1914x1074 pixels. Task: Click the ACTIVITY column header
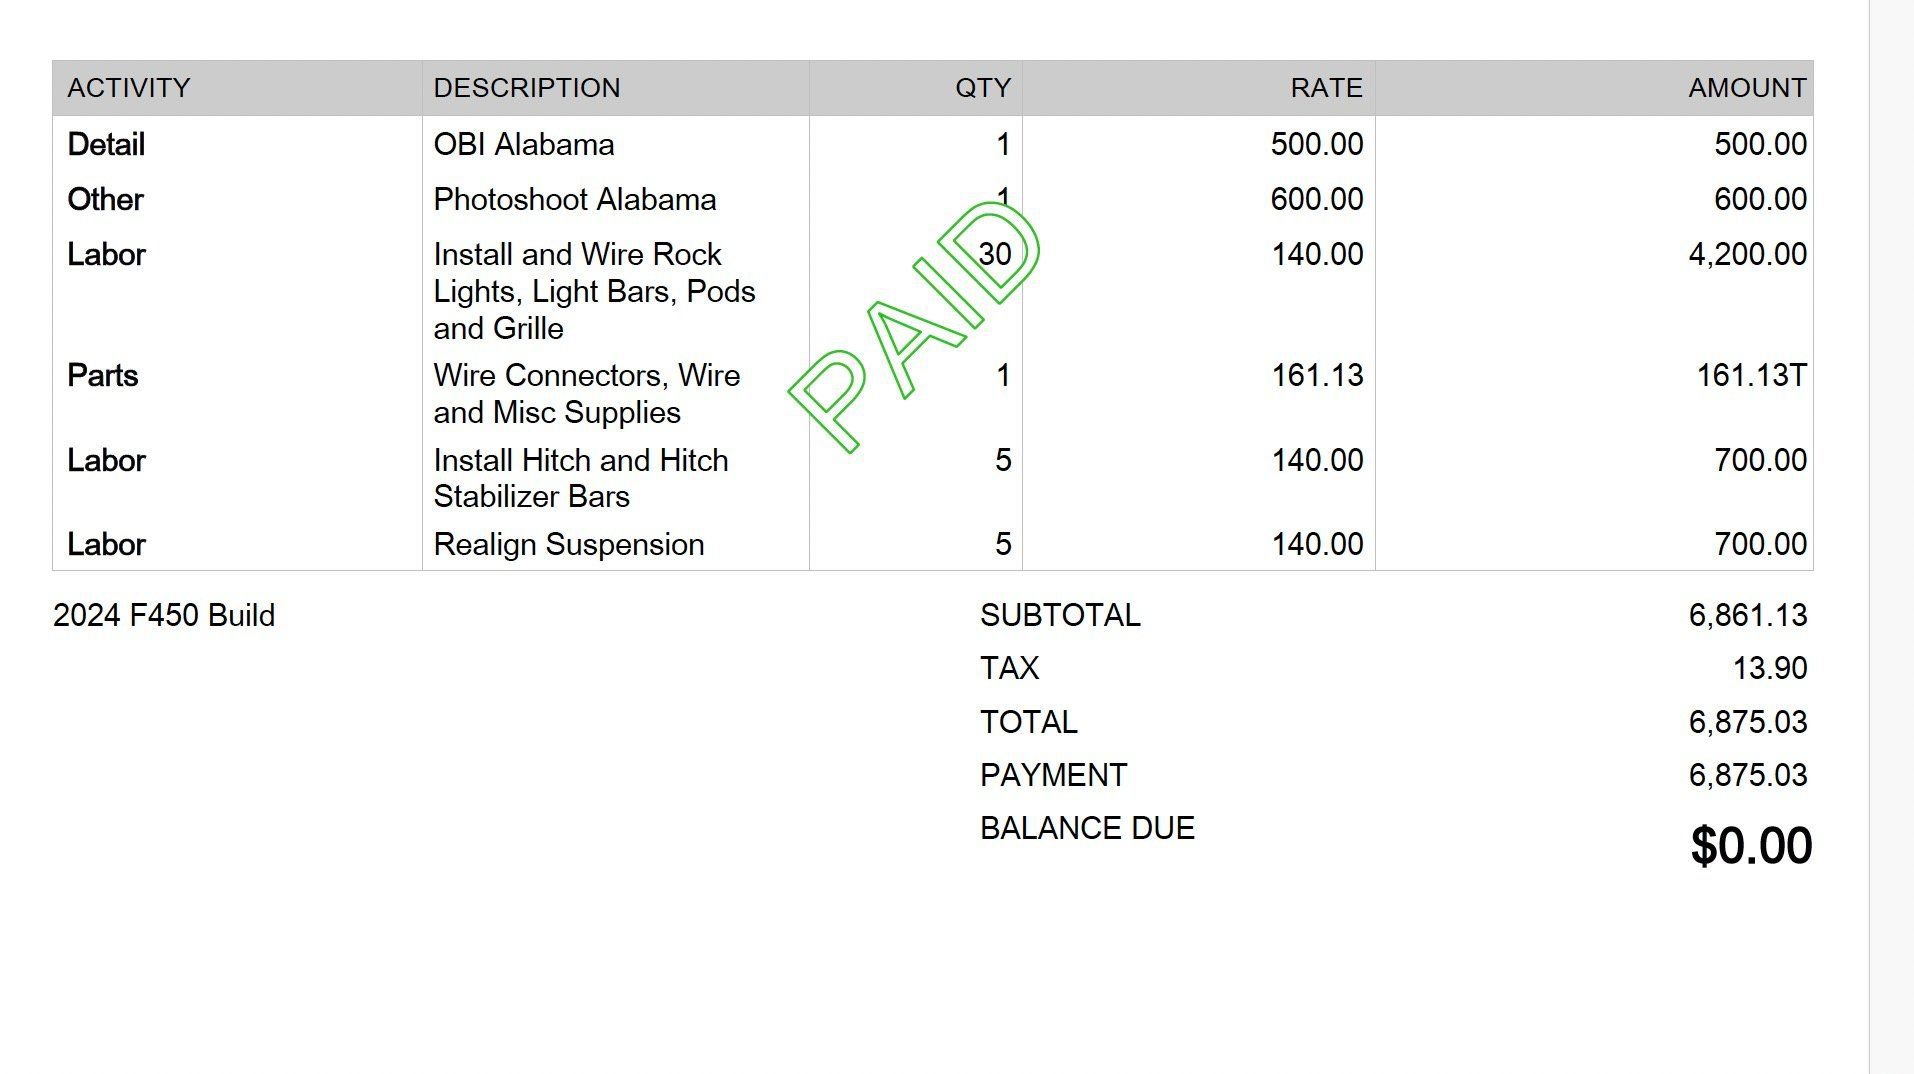pos(128,88)
